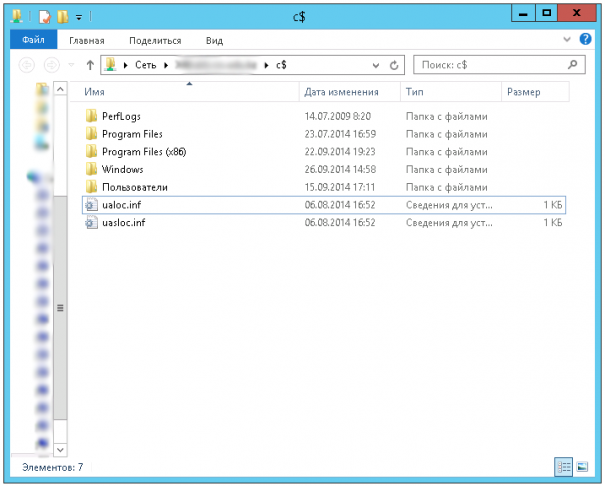The height and width of the screenshot is (486, 605).
Task: Click the New Folder icon in title bar
Action: pyautogui.click(x=62, y=17)
